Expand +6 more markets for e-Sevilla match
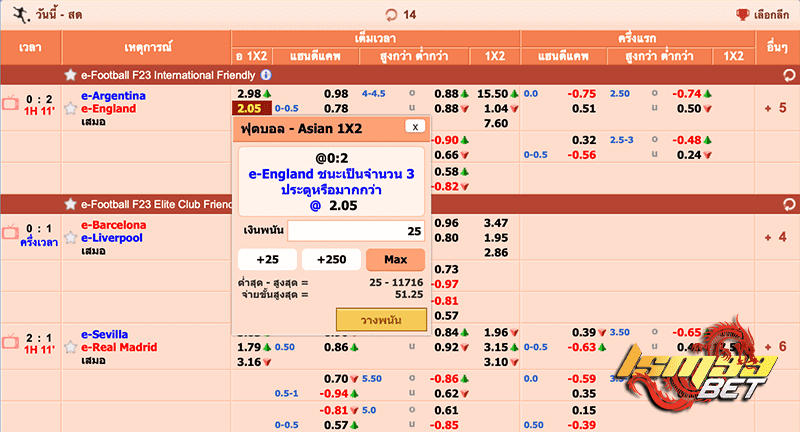 point(776,347)
